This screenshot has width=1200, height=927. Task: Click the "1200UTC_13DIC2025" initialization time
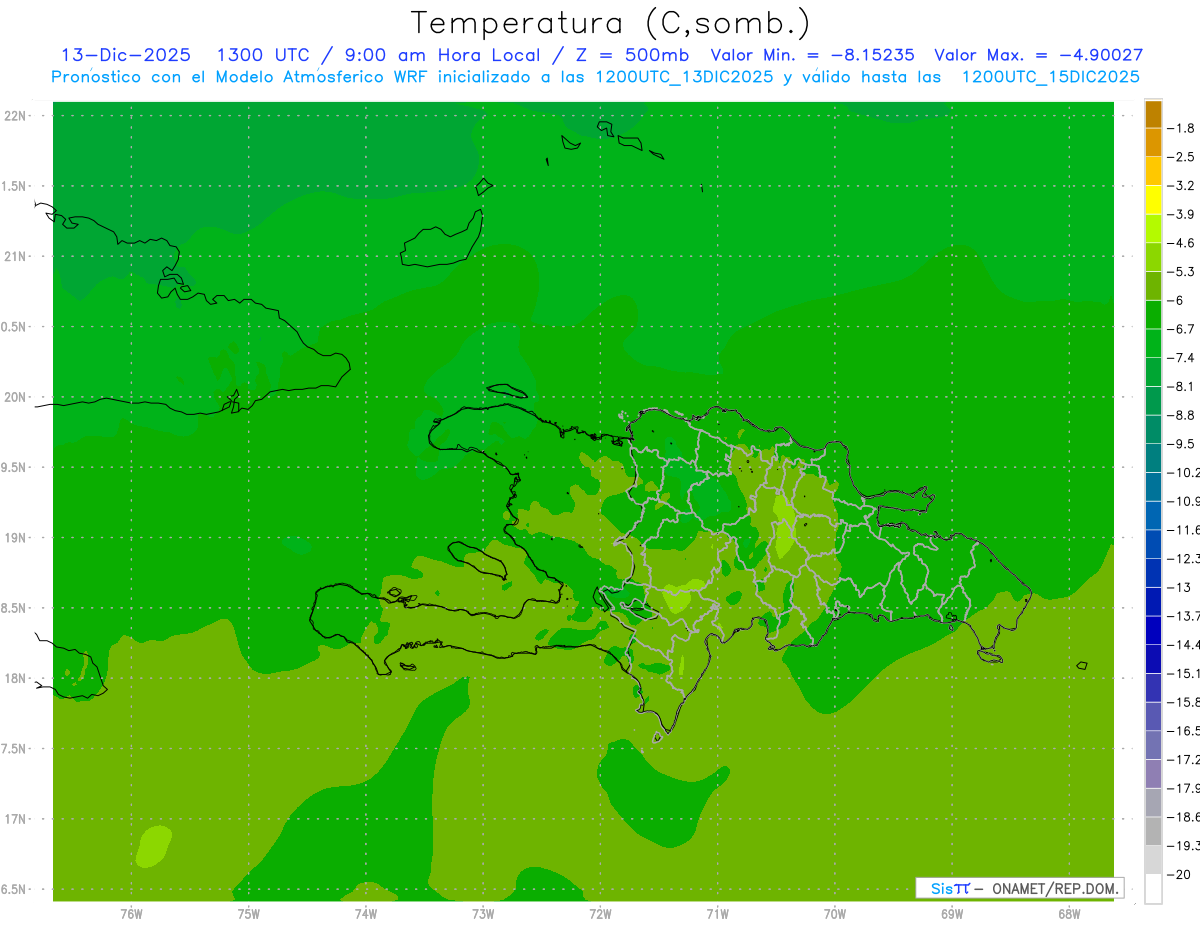(x=684, y=77)
